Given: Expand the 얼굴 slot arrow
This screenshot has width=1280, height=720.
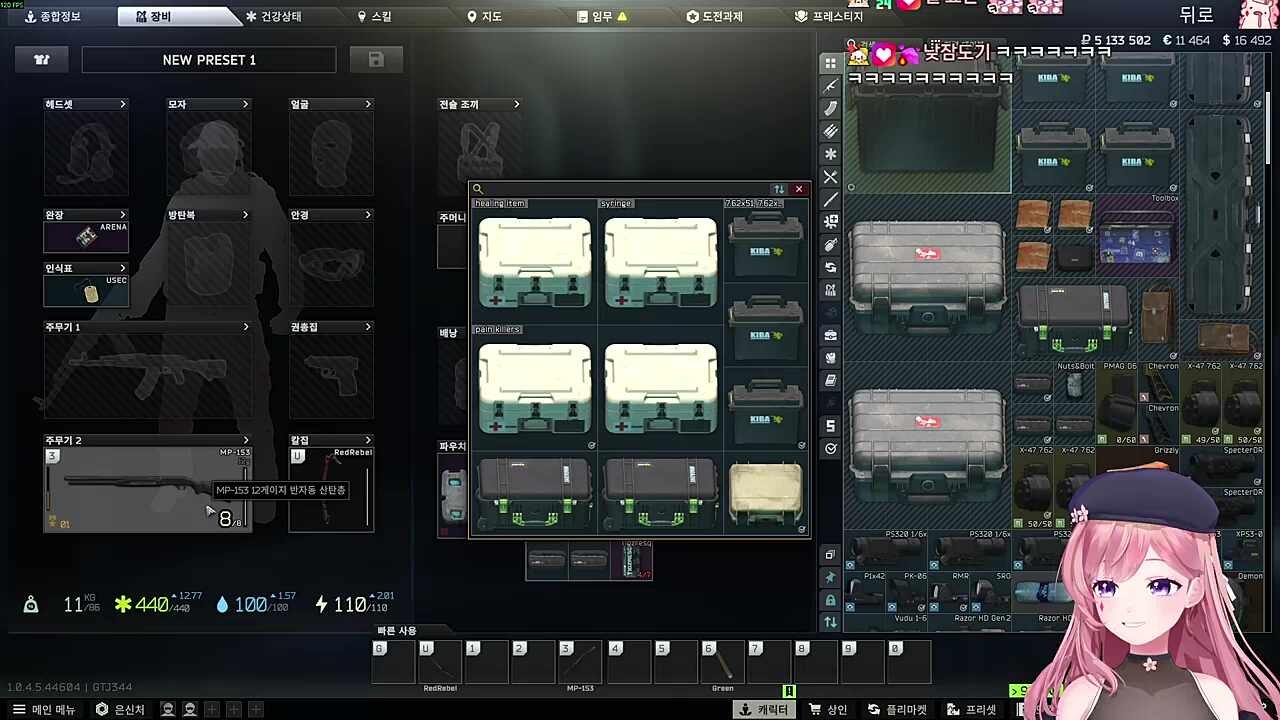Looking at the screenshot, I should tap(368, 104).
